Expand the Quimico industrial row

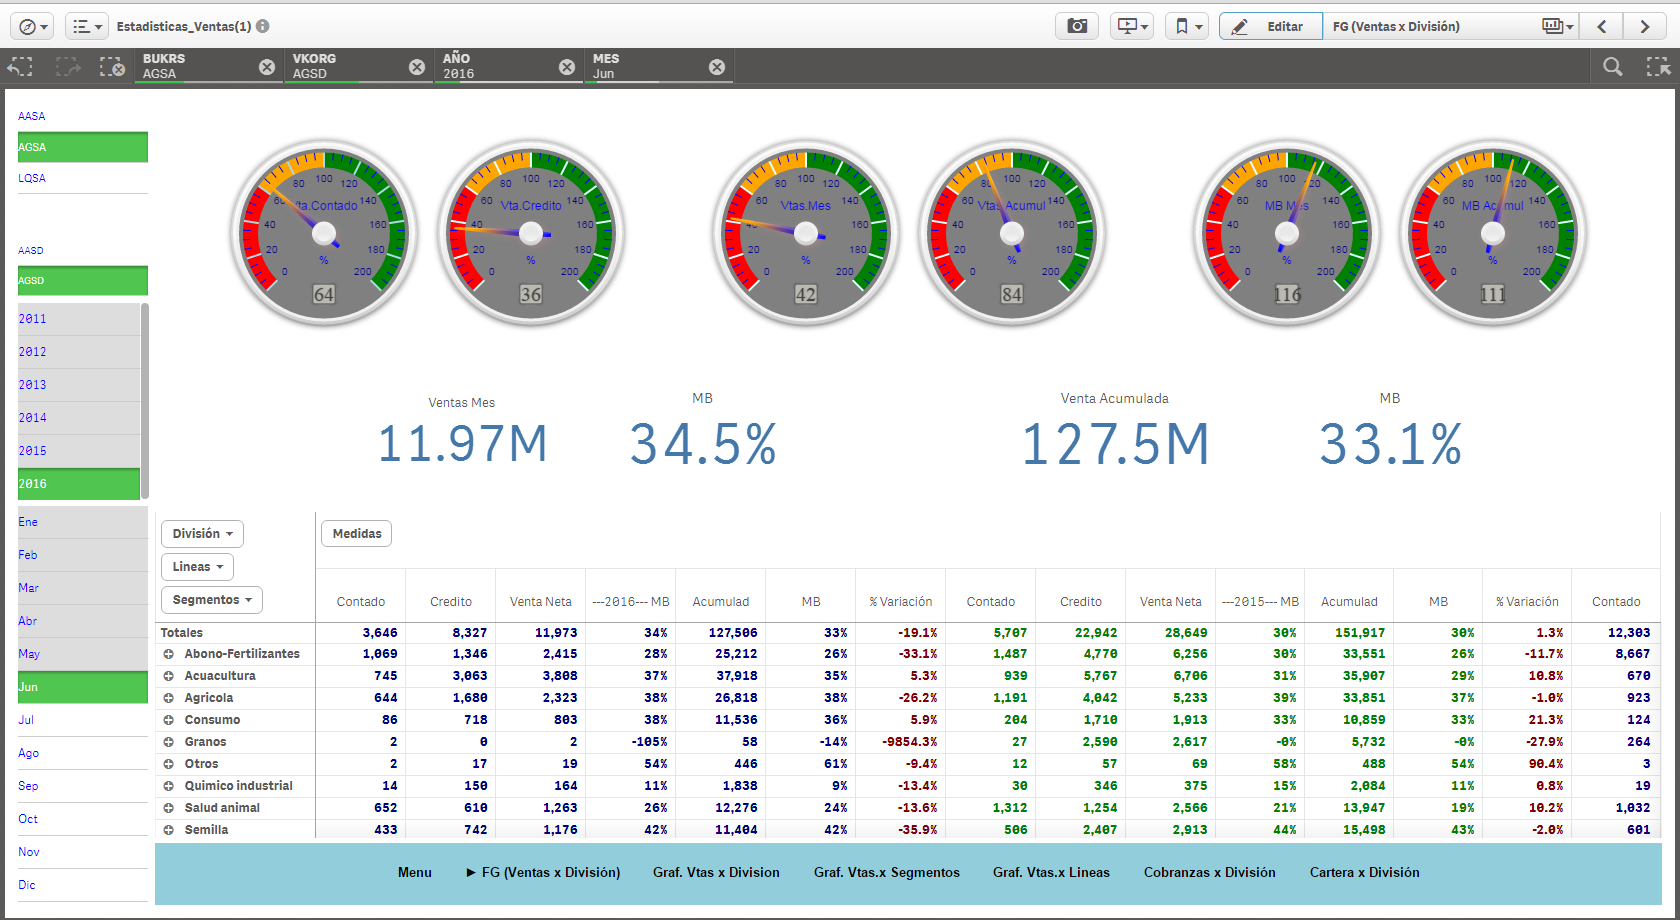(x=169, y=786)
